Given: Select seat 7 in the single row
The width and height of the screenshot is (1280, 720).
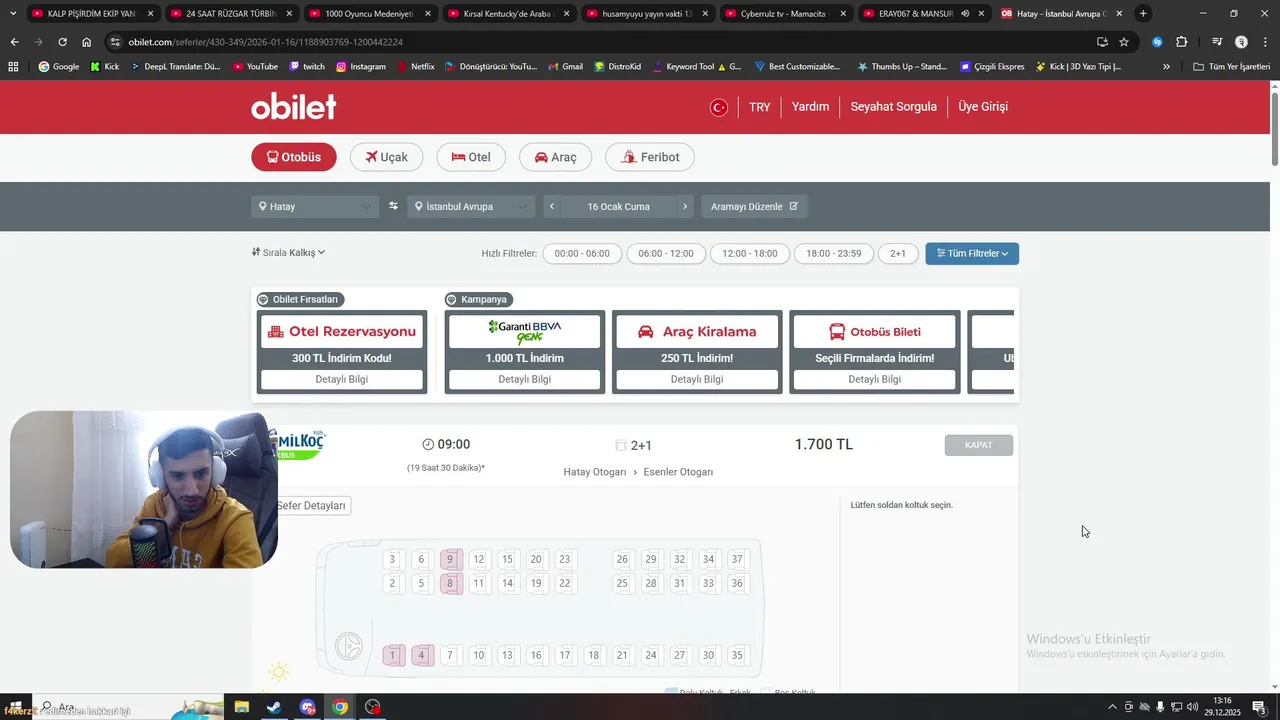Looking at the screenshot, I should [x=450, y=656].
